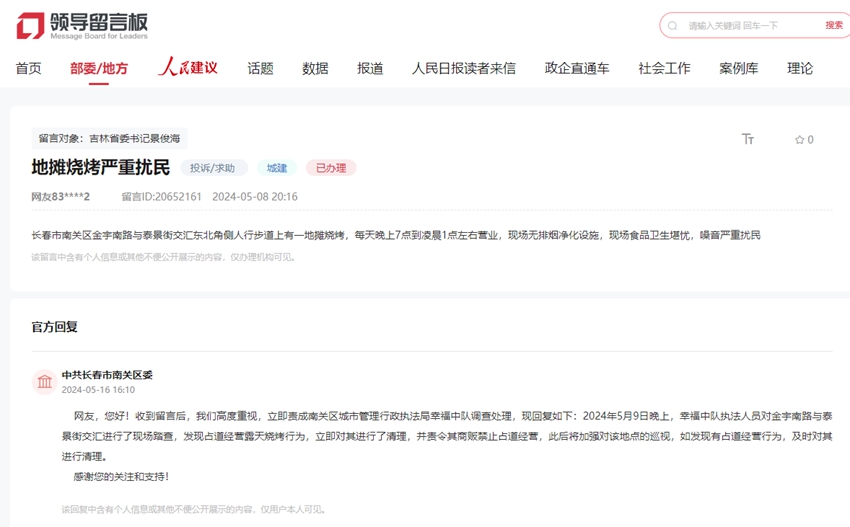Open the 话题 topics menu item
The image size is (850, 527).
click(260, 68)
